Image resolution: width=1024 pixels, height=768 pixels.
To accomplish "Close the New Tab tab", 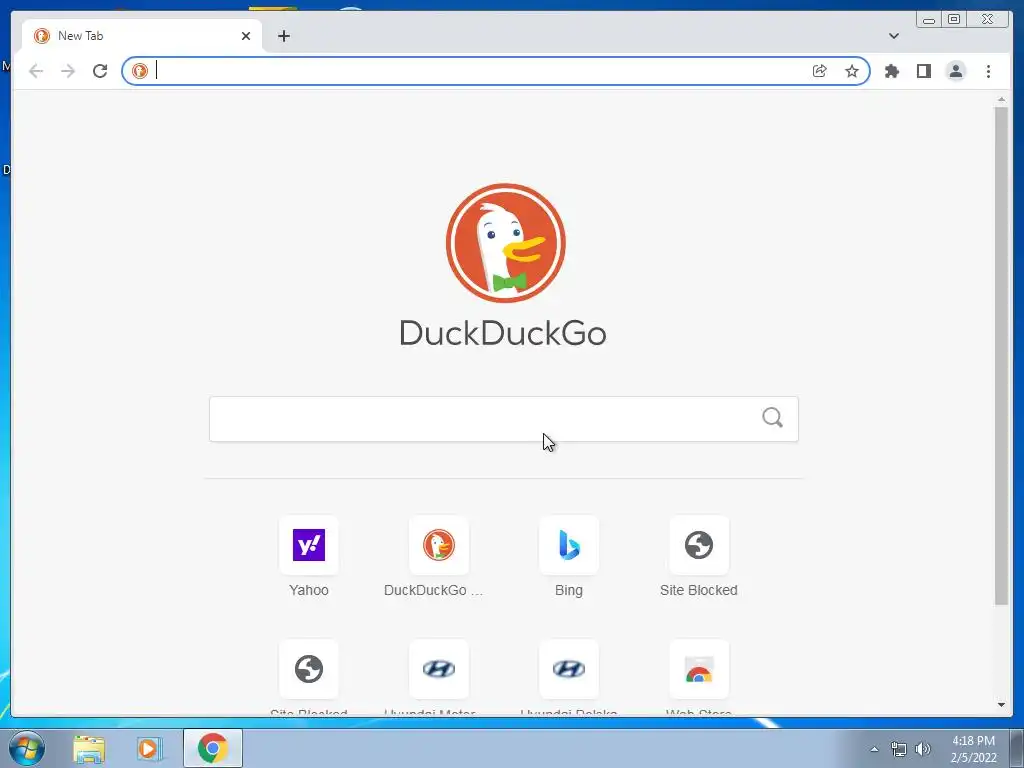I will [246, 36].
